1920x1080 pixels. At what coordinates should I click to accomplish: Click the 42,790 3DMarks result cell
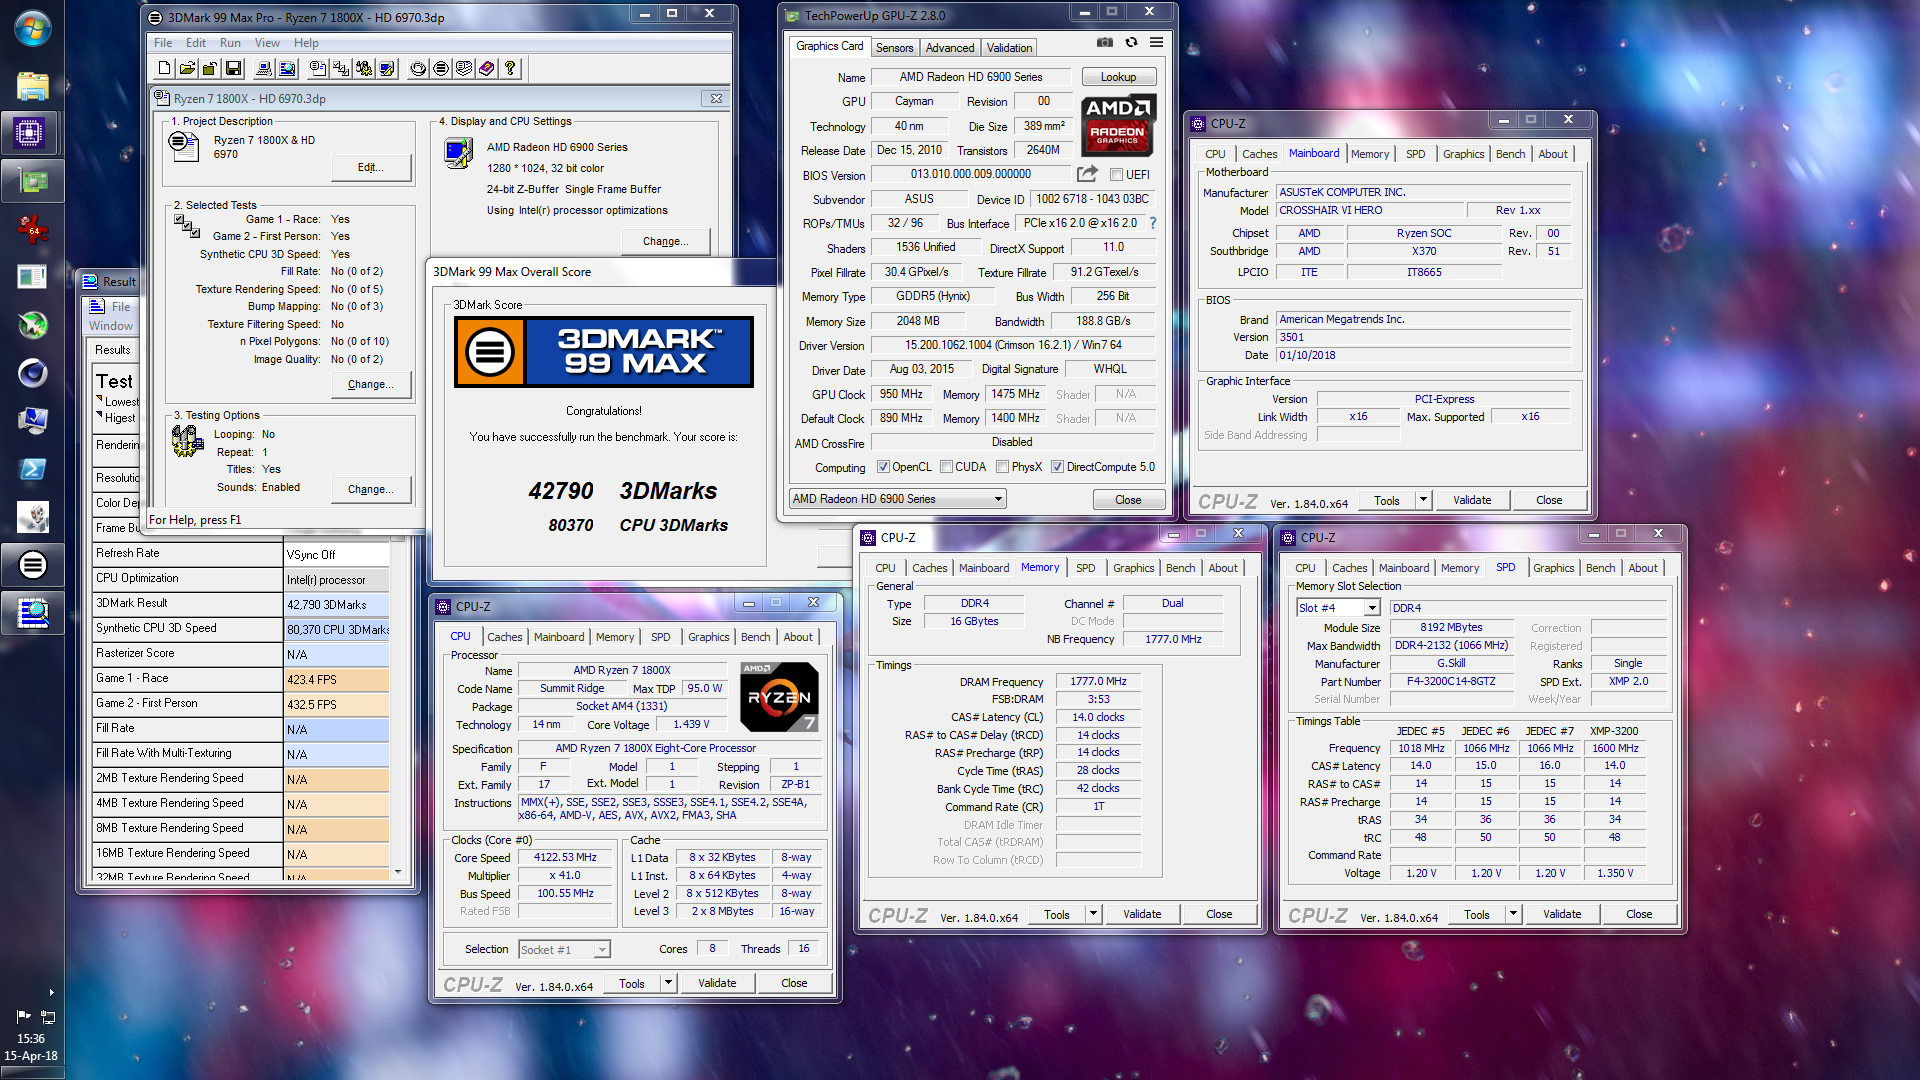pyautogui.click(x=337, y=604)
